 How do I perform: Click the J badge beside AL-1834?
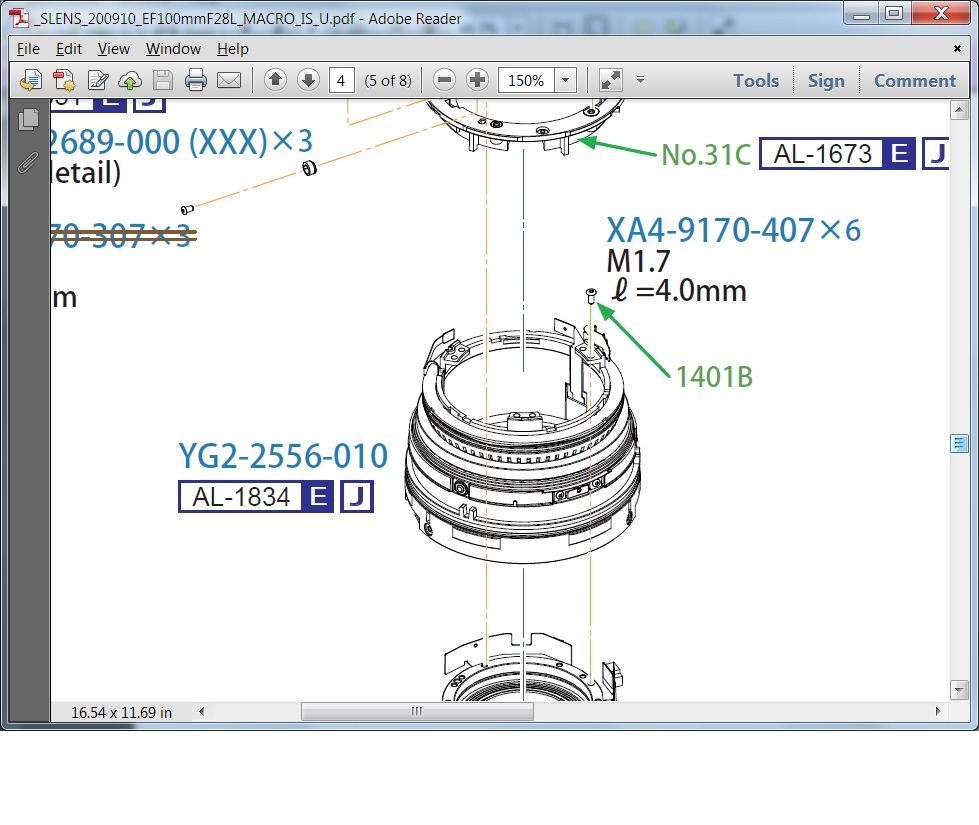(357, 497)
